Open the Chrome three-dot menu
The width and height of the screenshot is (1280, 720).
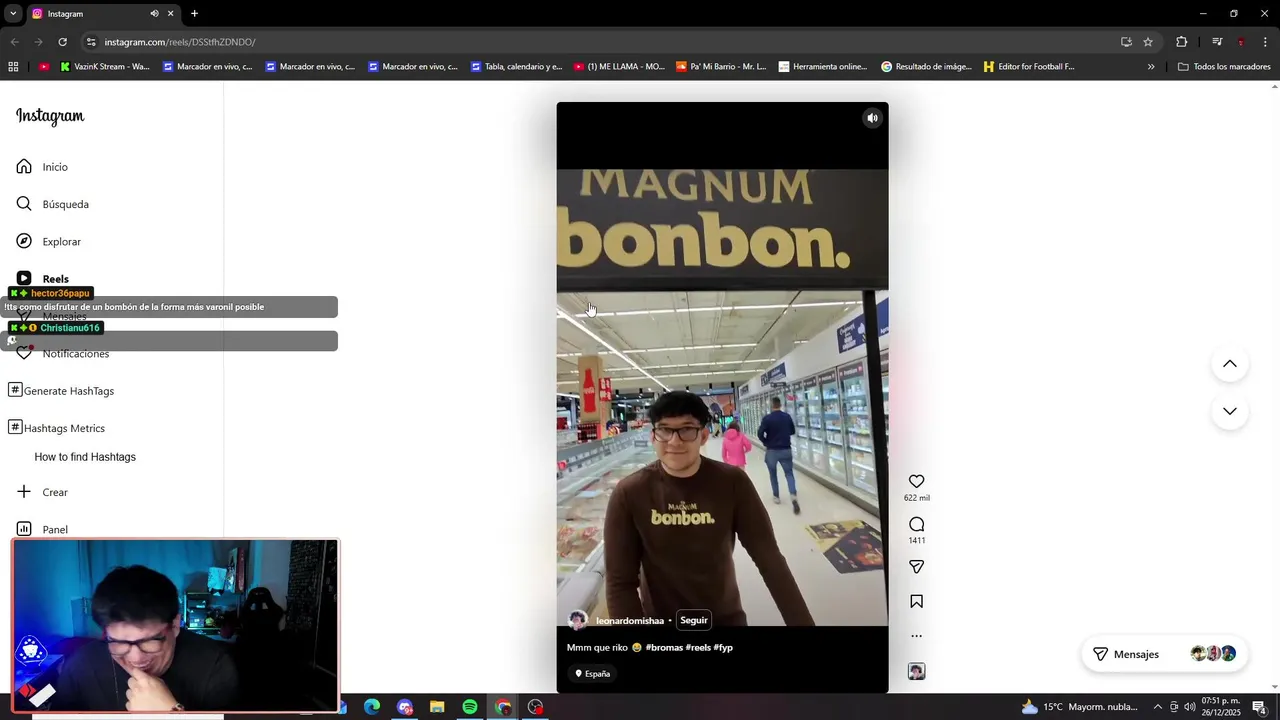[x=1266, y=42]
